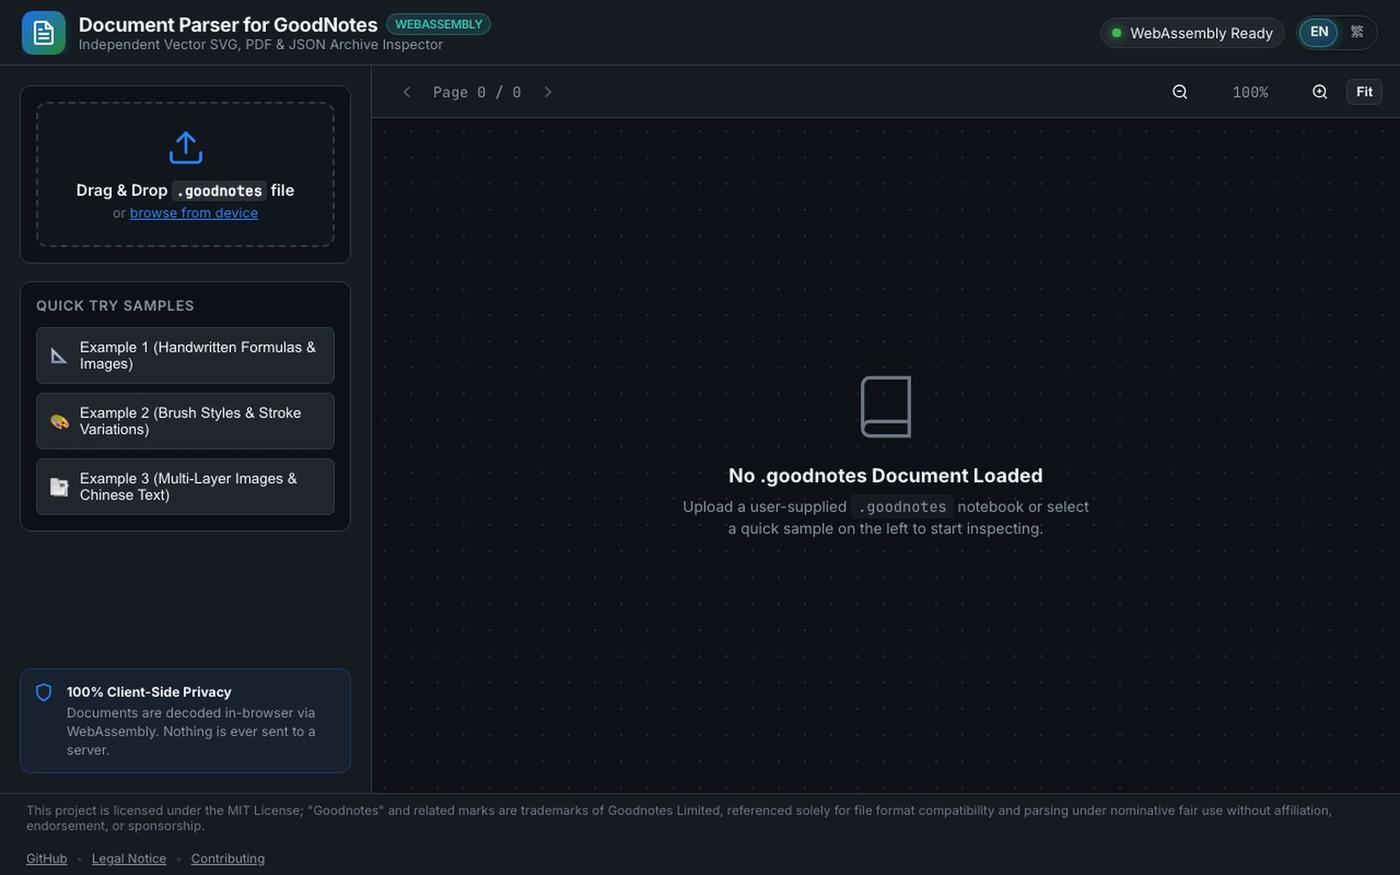Switch language to EN

pyautogui.click(x=1319, y=32)
